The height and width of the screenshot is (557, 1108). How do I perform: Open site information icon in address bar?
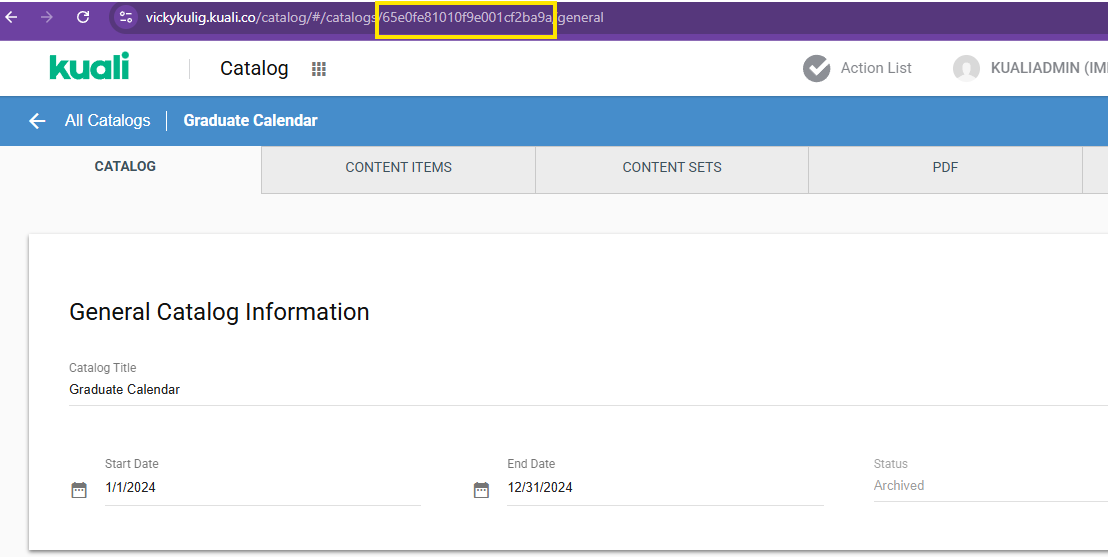tap(126, 17)
